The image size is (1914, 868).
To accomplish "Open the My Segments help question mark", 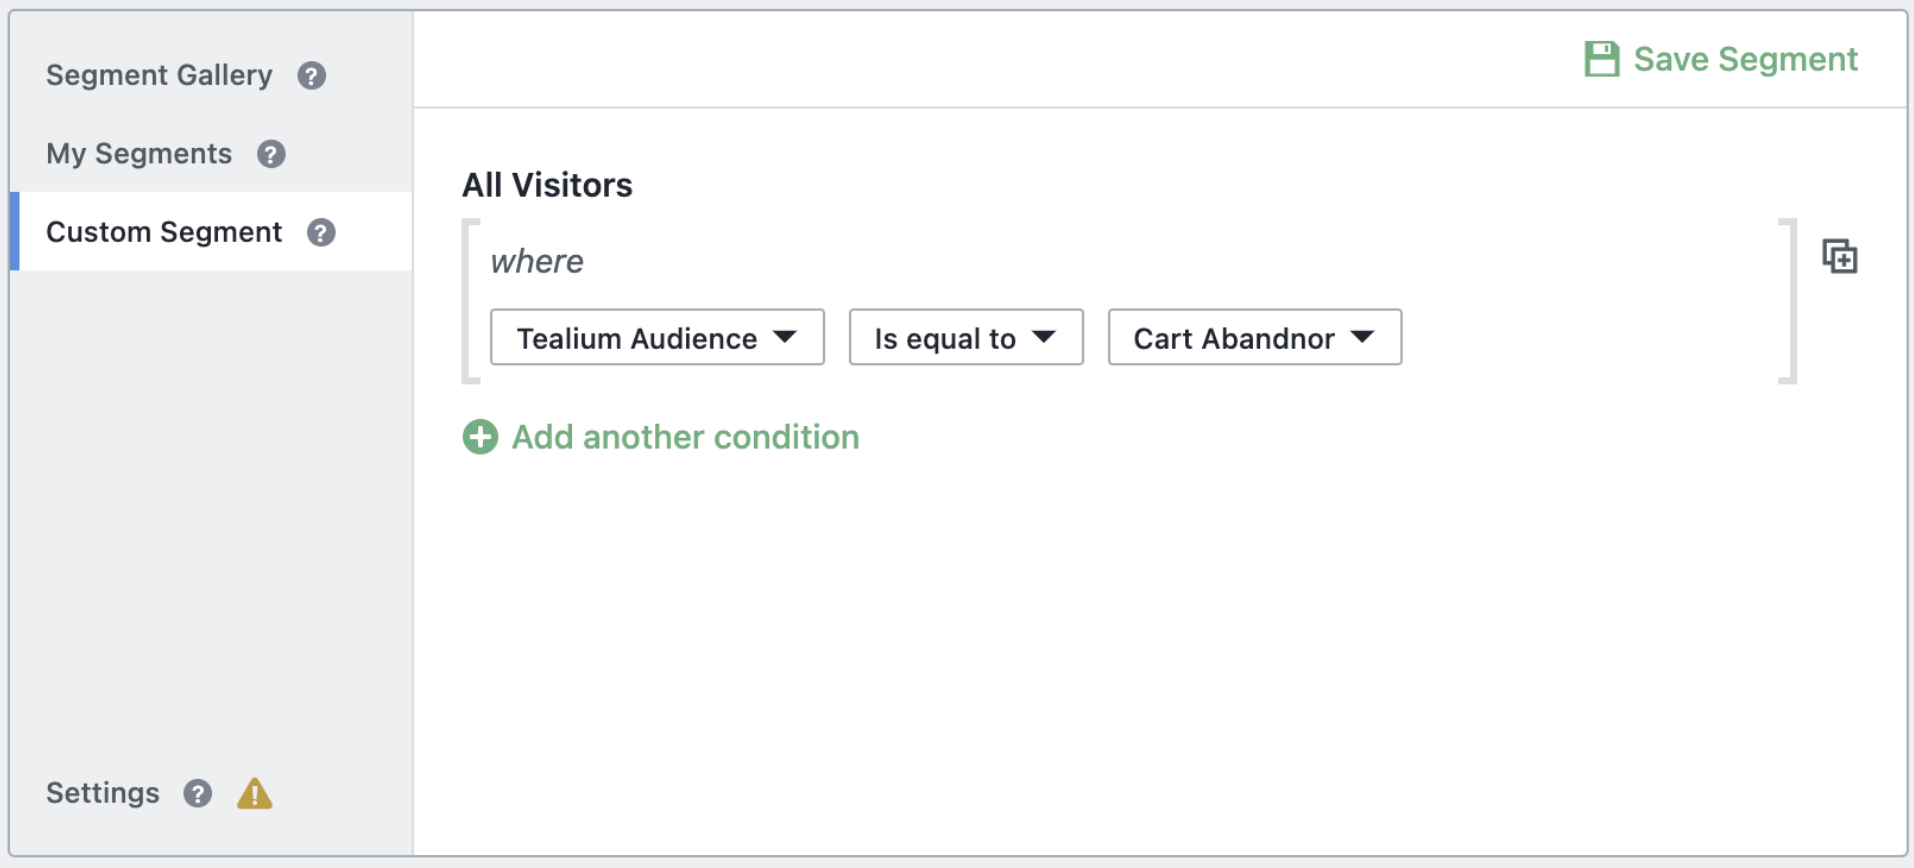I will click(x=271, y=154).
